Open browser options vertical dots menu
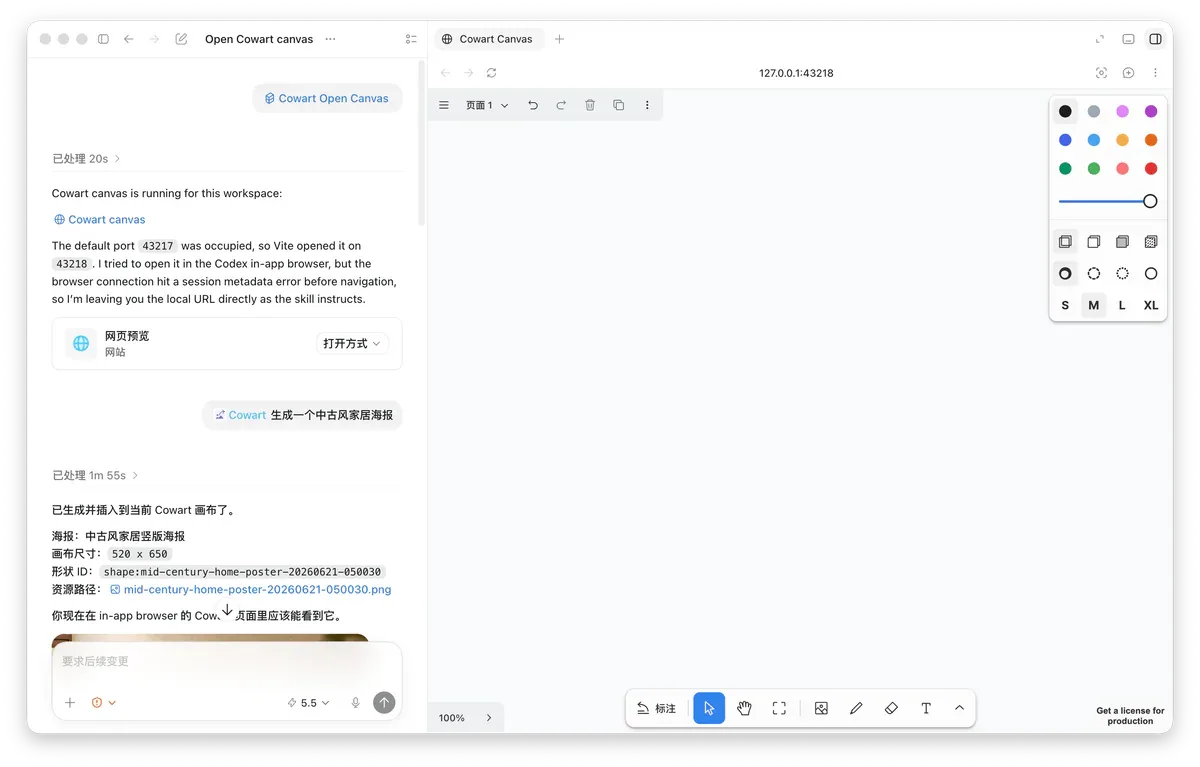 [1155, 73]
